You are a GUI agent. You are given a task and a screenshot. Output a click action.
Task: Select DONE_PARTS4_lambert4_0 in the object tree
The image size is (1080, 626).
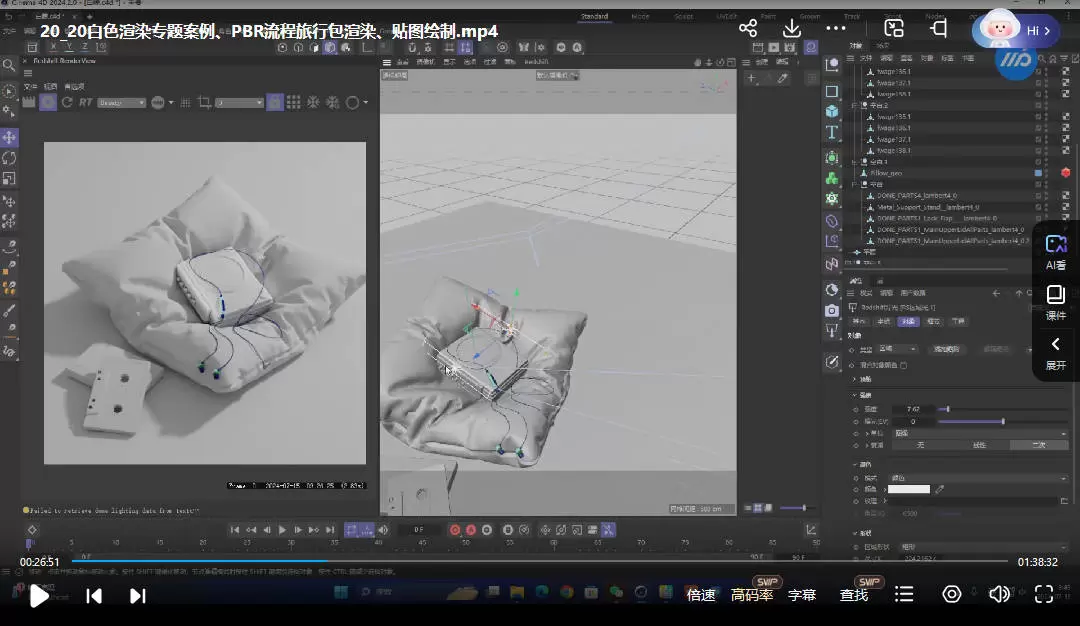coord(917,196)
